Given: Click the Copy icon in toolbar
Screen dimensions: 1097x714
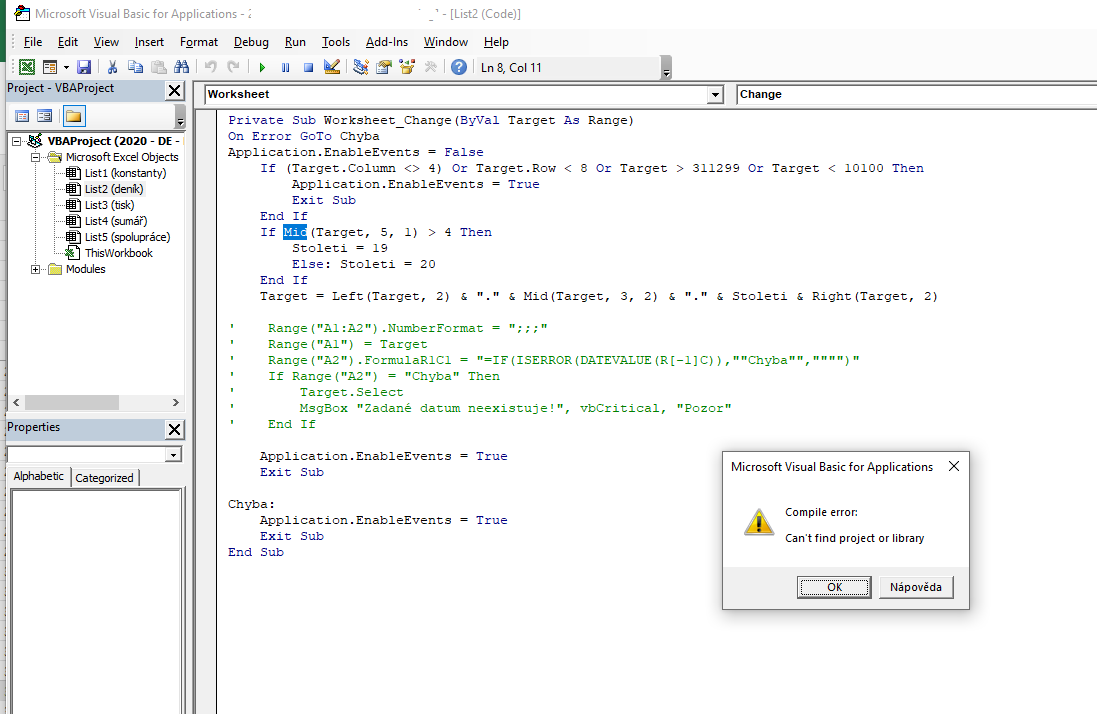Looking at the screenshot, I should click(x=135, y=67).
